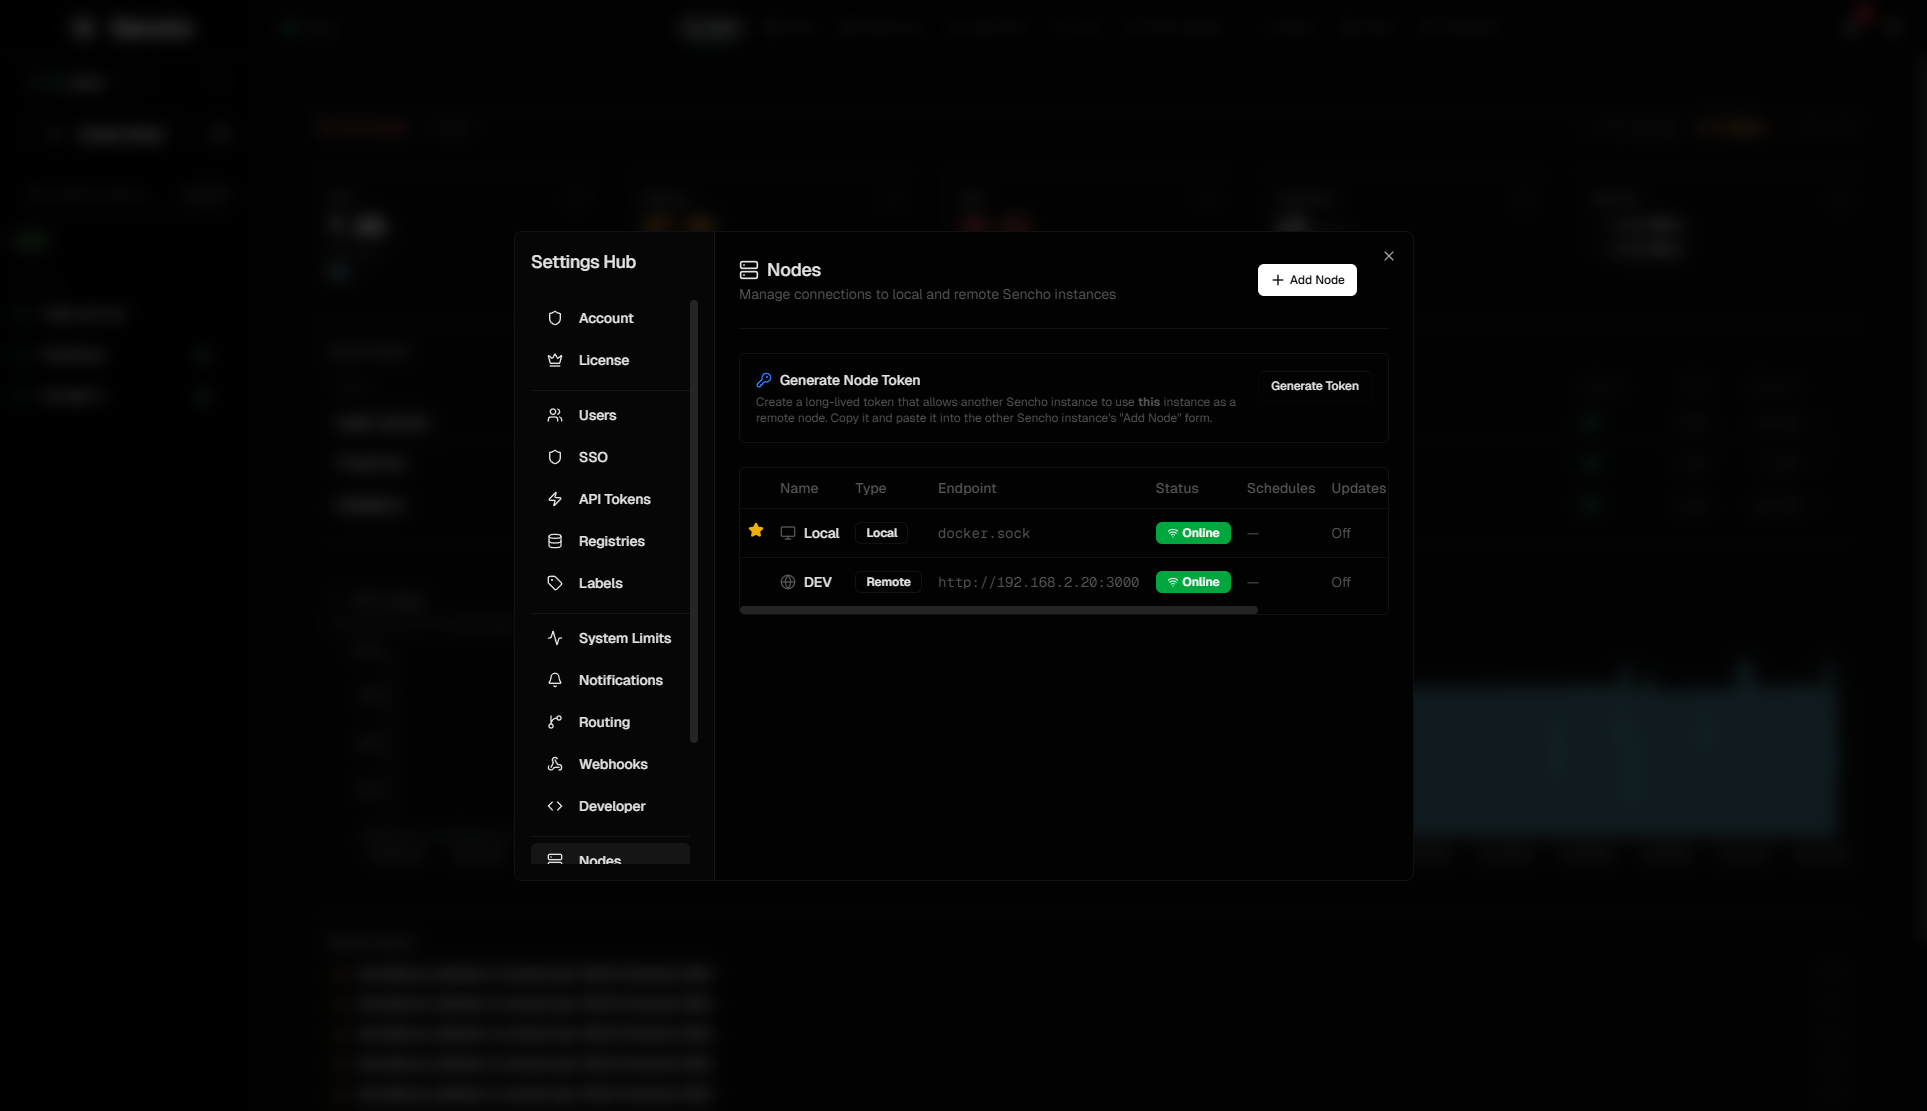Click Generate Token button
Viewport: 1927px width, 1111px height.
1314,386
